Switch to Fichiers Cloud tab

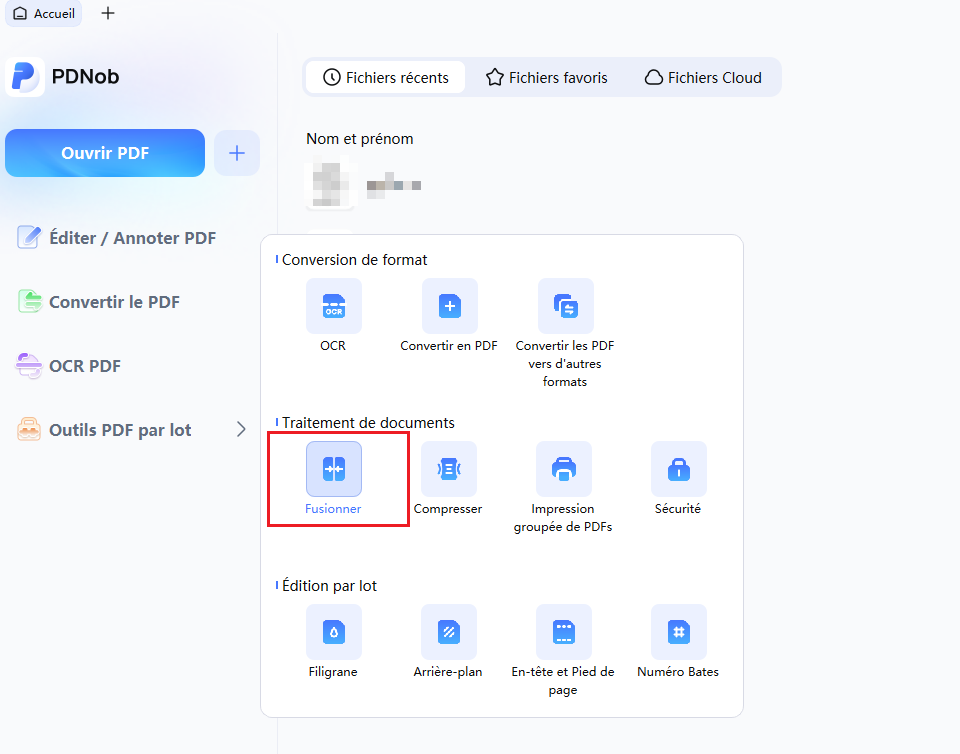[x=703, y=77]
